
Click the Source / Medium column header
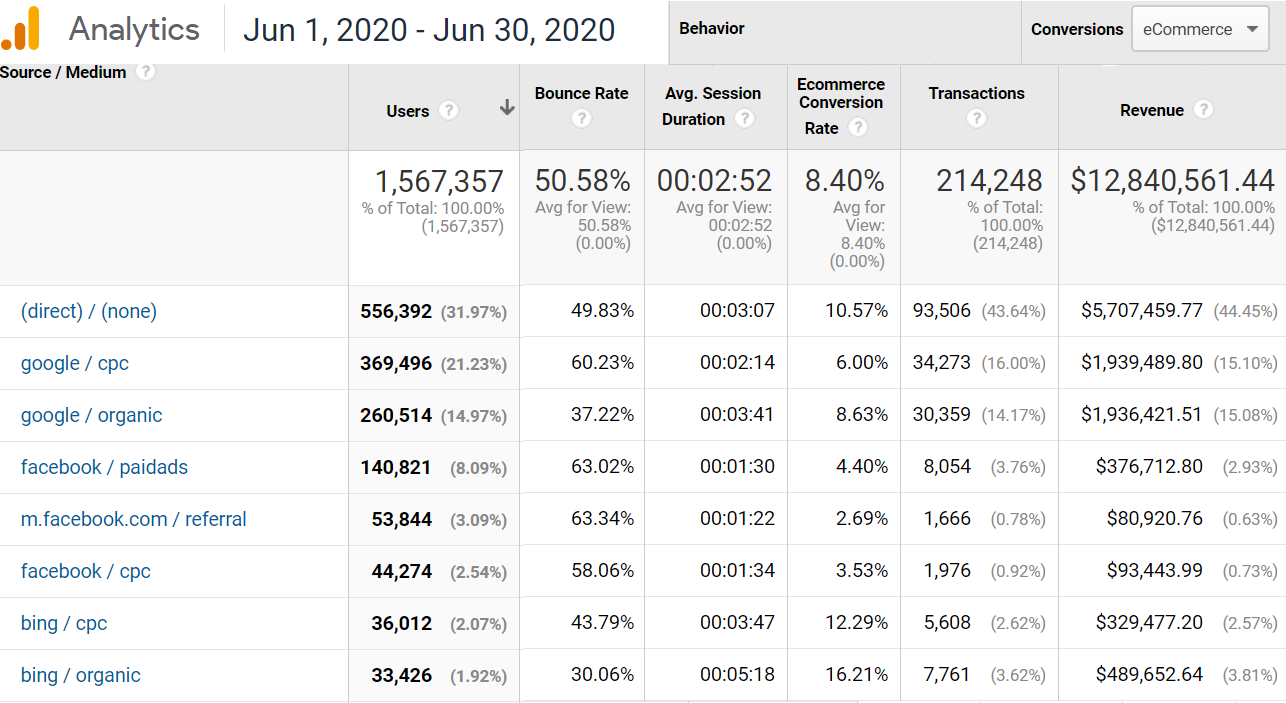pyautogui.click(x=63, y=72)
